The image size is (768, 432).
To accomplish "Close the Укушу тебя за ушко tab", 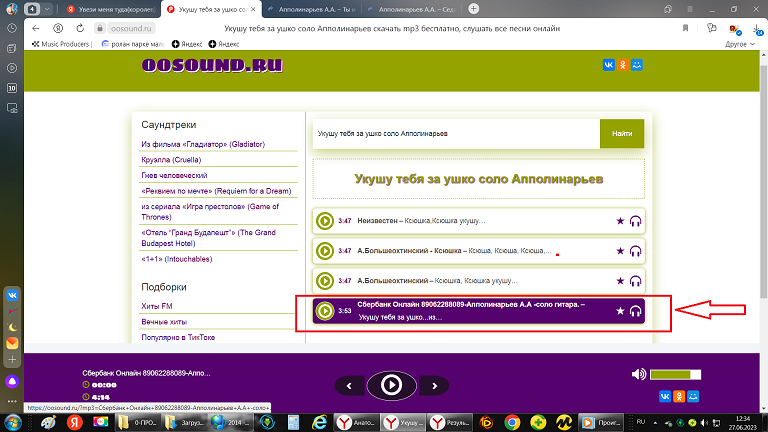I will point(253,9).
